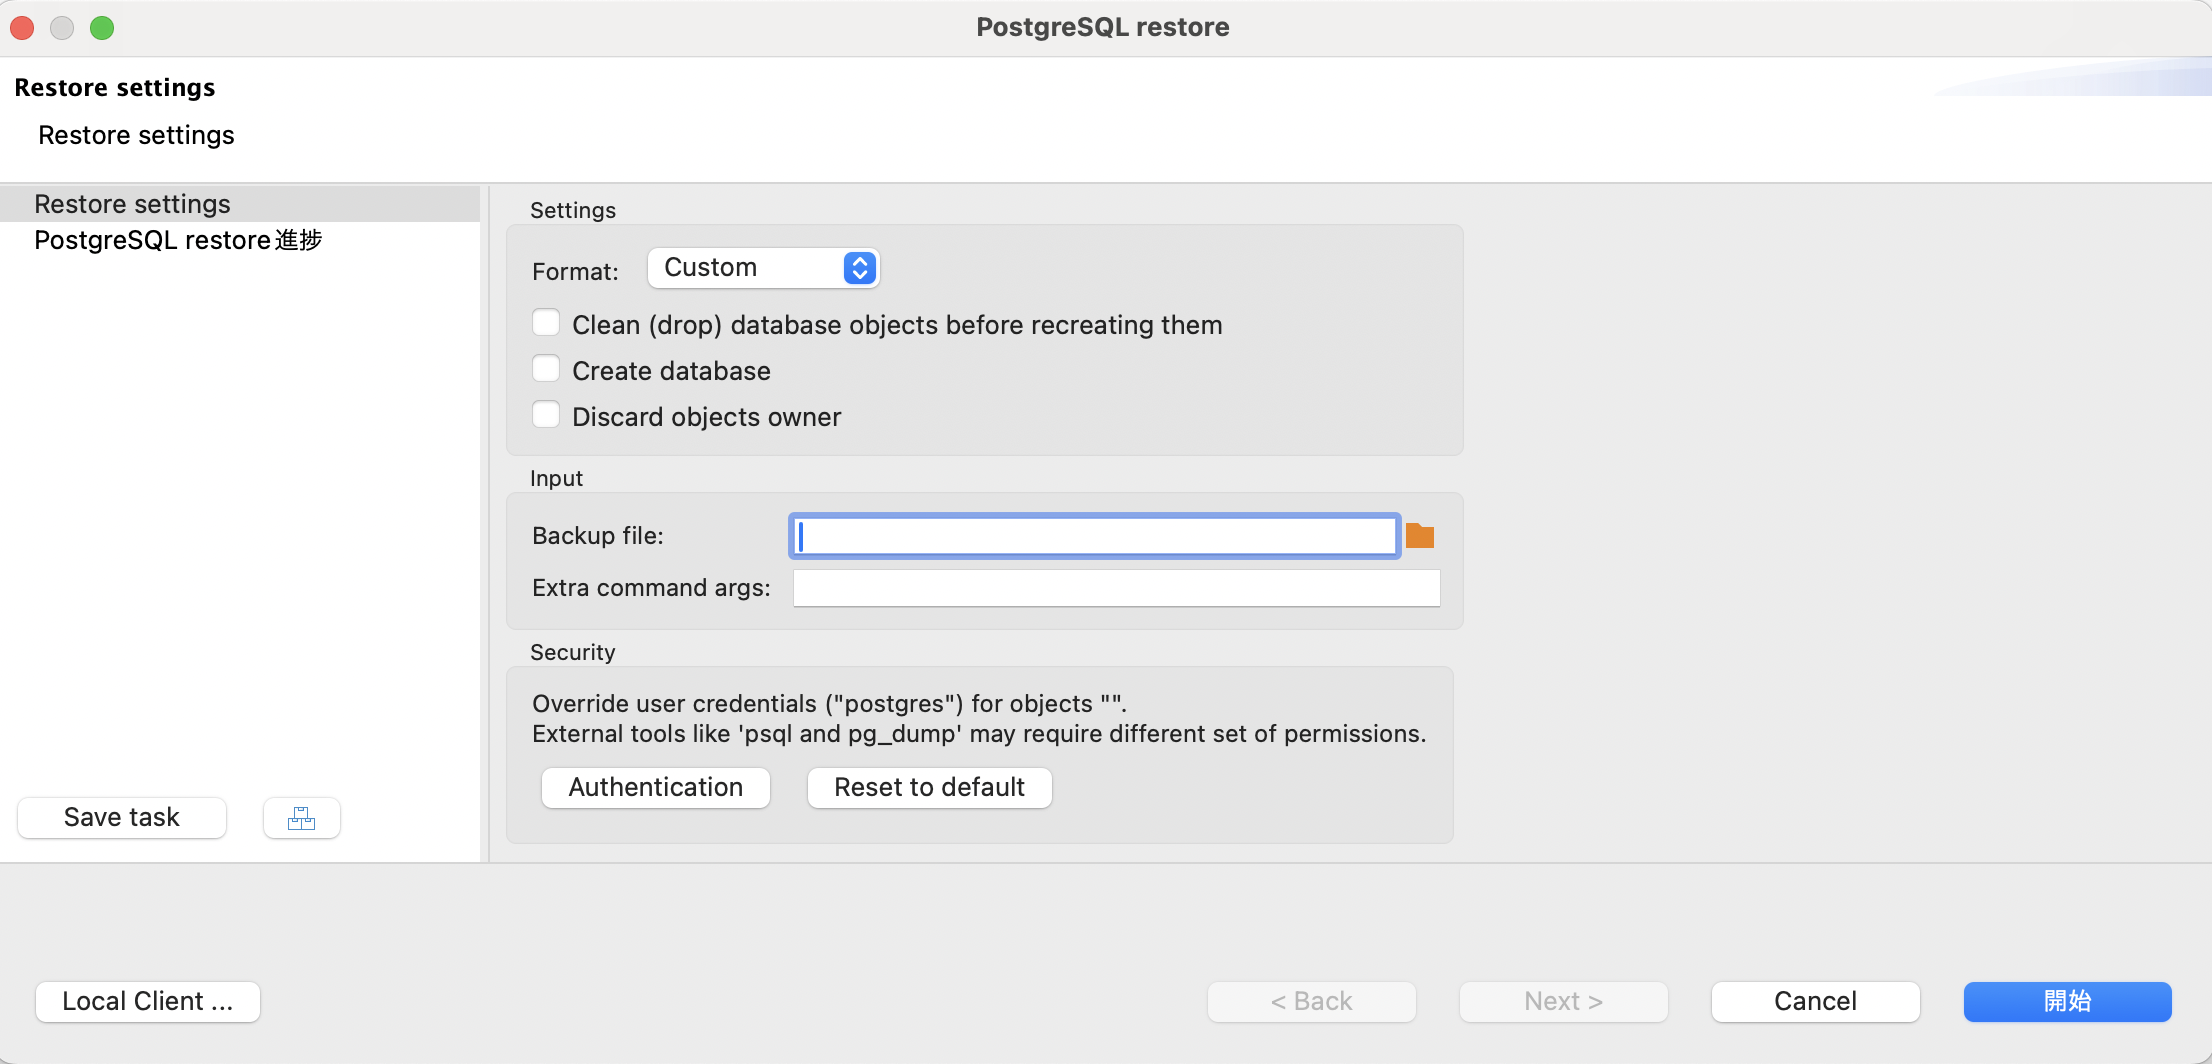
Task: Select 'Restore settings' in the left panel
Action: [x=132, y=204]
